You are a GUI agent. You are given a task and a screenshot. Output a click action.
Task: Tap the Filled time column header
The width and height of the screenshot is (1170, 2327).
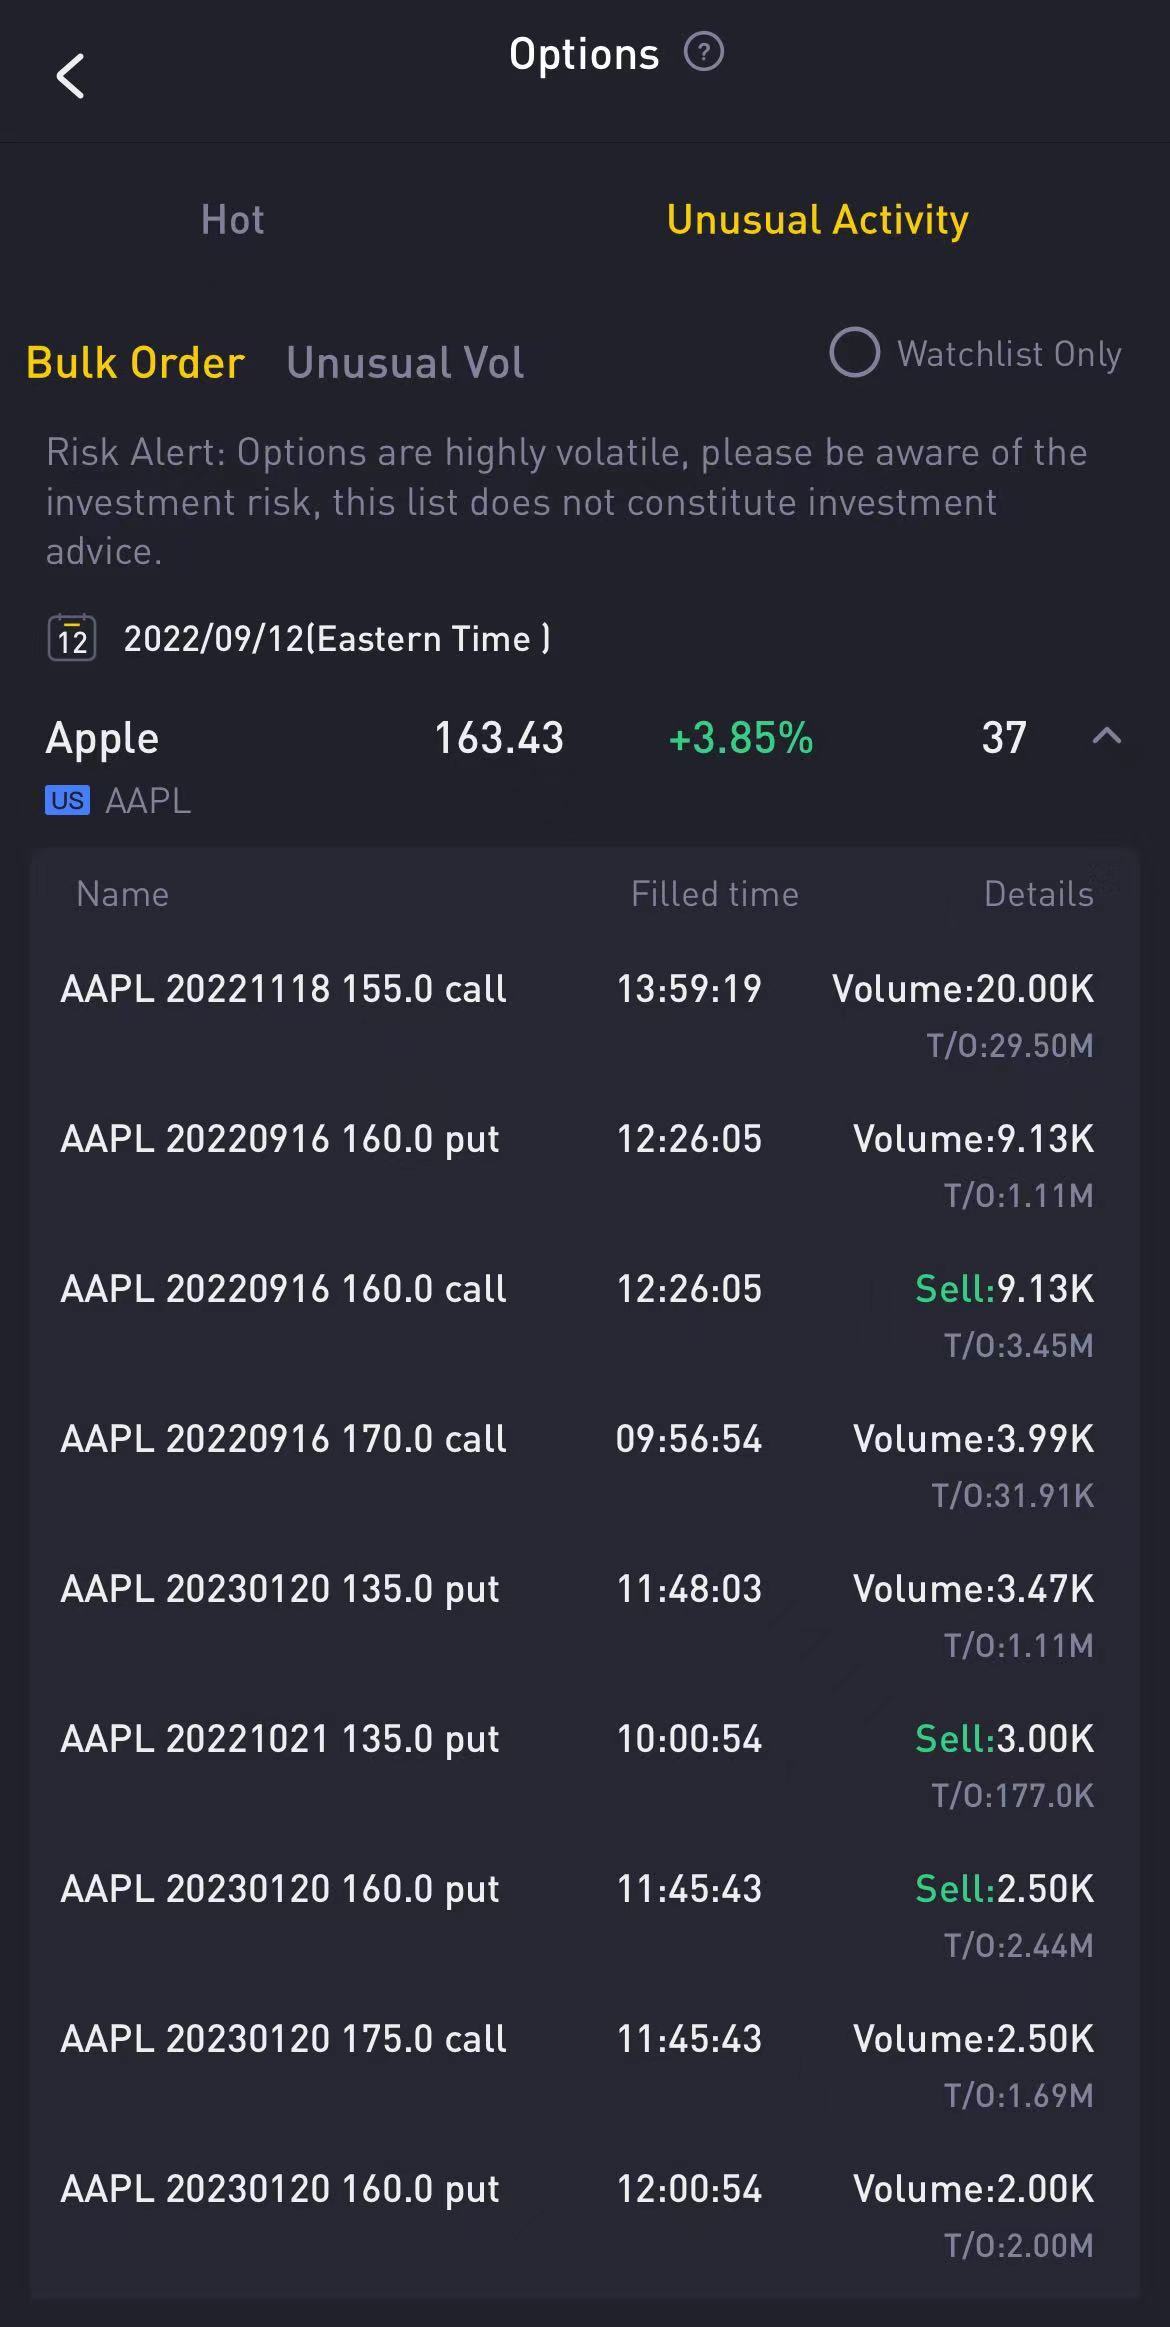pyautogui.click(x=714, y=894)
